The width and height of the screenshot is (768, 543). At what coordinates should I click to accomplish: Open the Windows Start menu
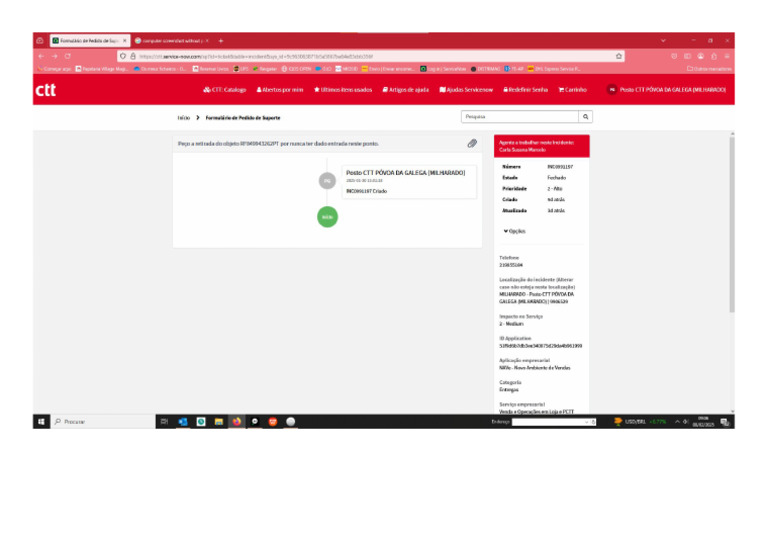click(41, 422)
